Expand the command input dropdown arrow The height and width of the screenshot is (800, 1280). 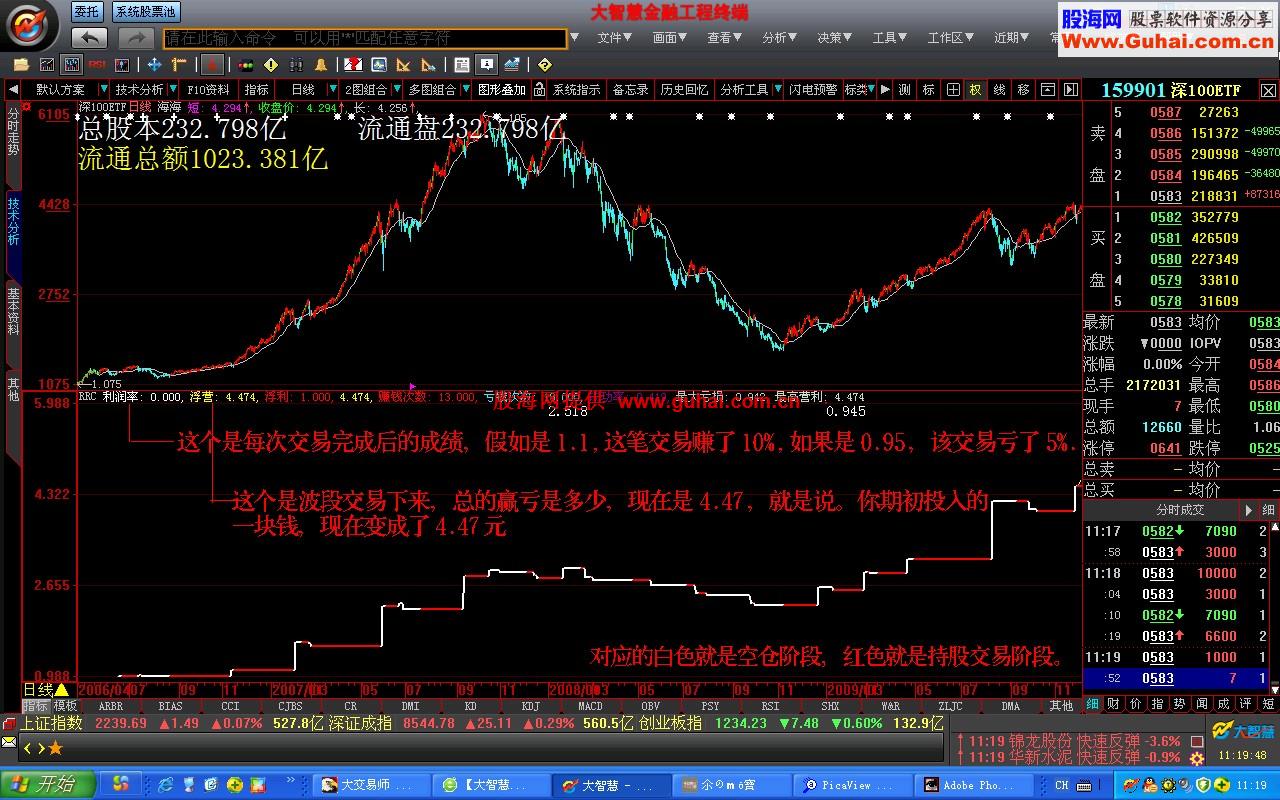coord(574,38)
